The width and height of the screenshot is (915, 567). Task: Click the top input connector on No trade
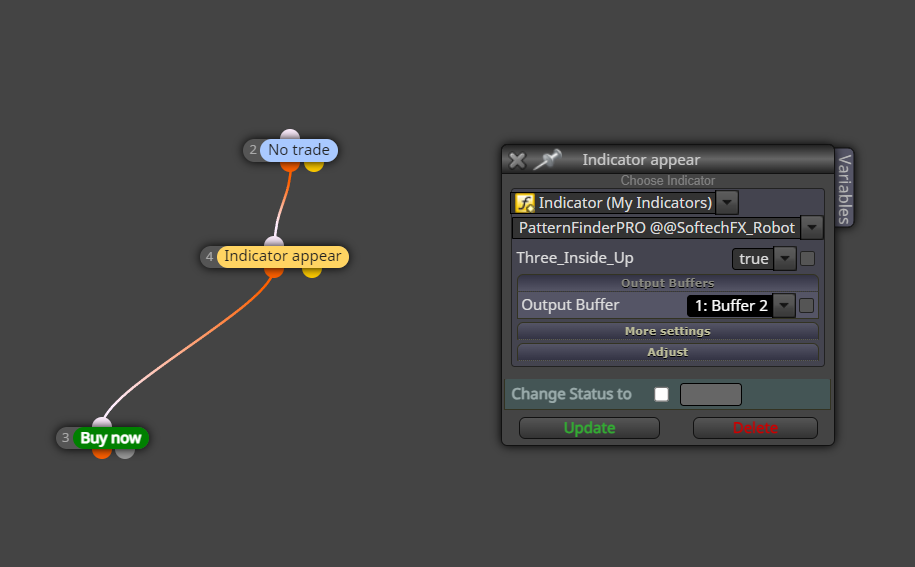(290, 135)
